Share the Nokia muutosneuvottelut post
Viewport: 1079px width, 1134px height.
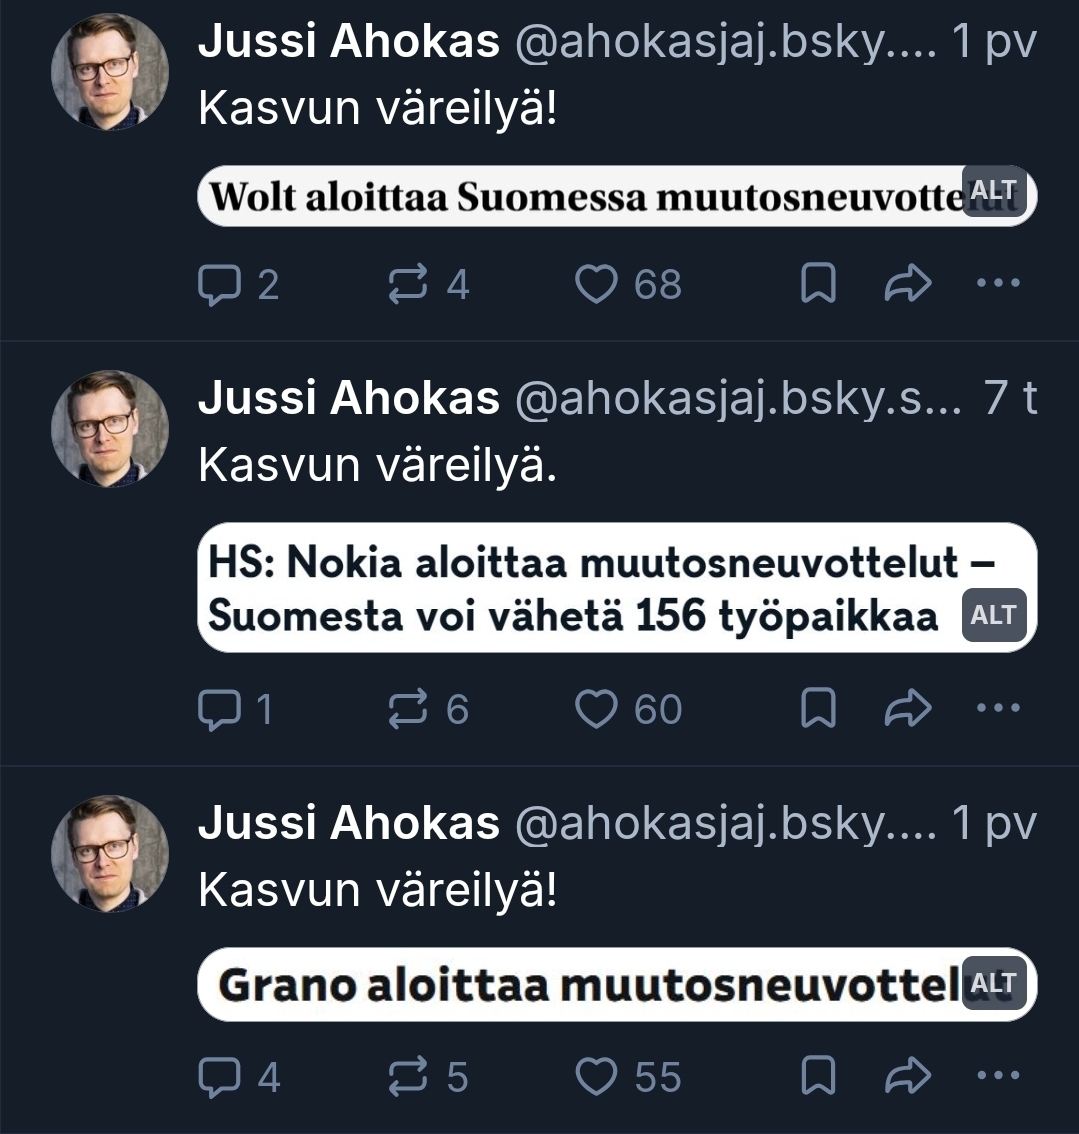pyautogui.click(x=908, y=709)
